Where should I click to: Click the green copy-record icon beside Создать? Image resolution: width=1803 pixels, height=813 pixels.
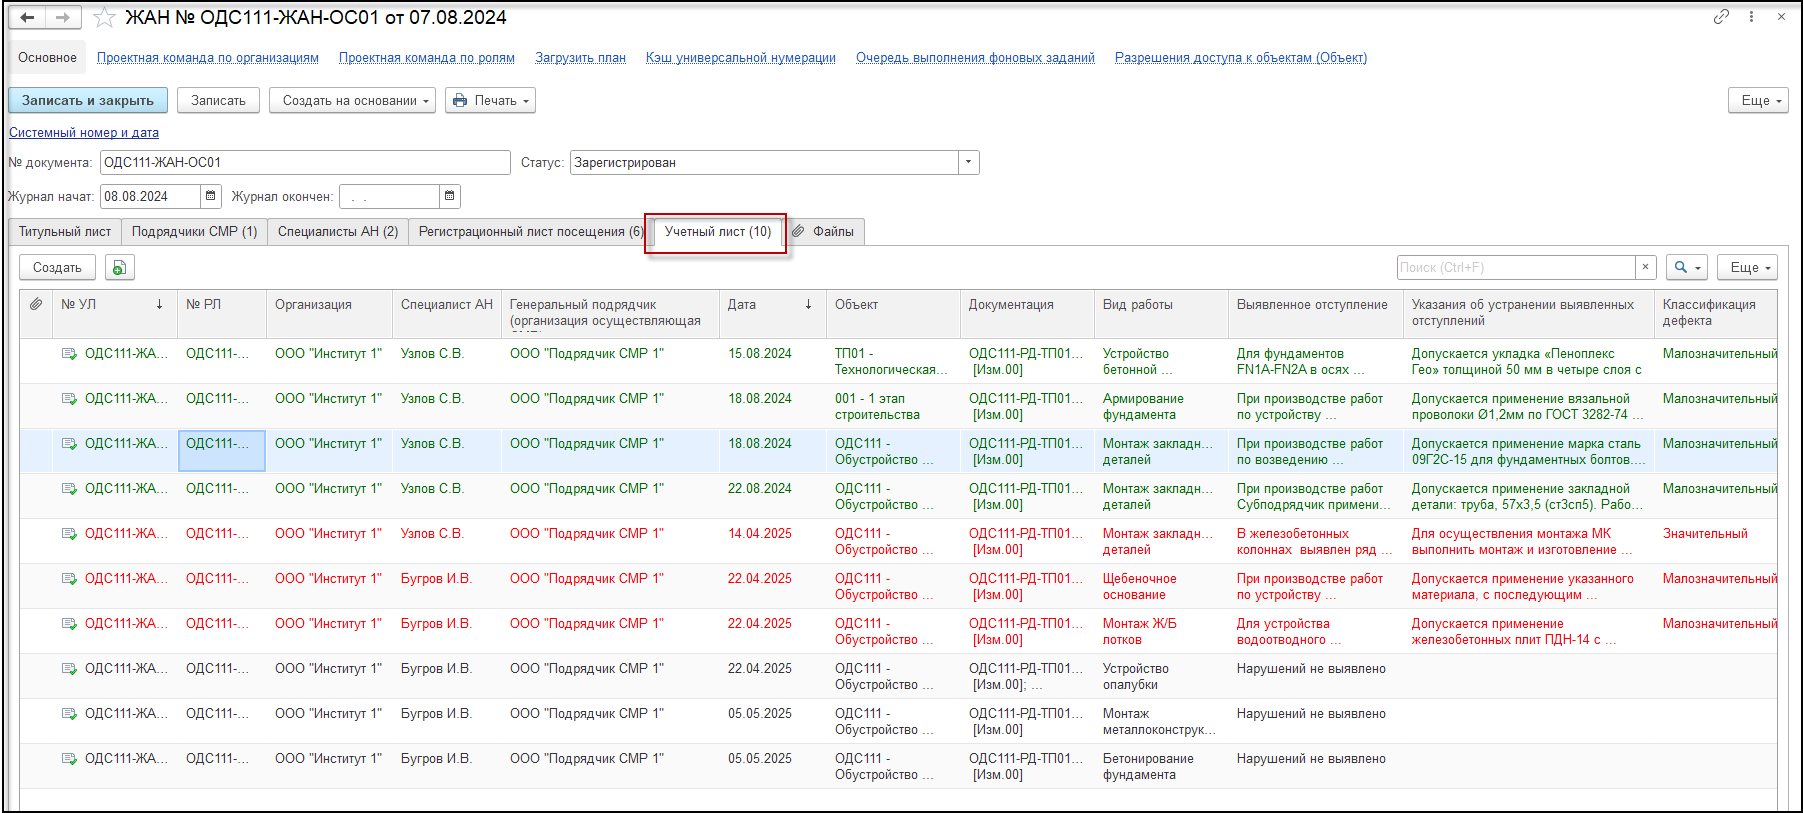coord(119,268)
